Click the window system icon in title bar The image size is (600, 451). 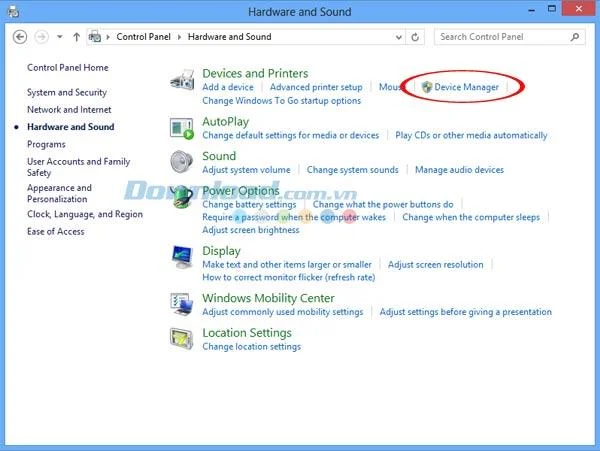click(x=13, y=11)
